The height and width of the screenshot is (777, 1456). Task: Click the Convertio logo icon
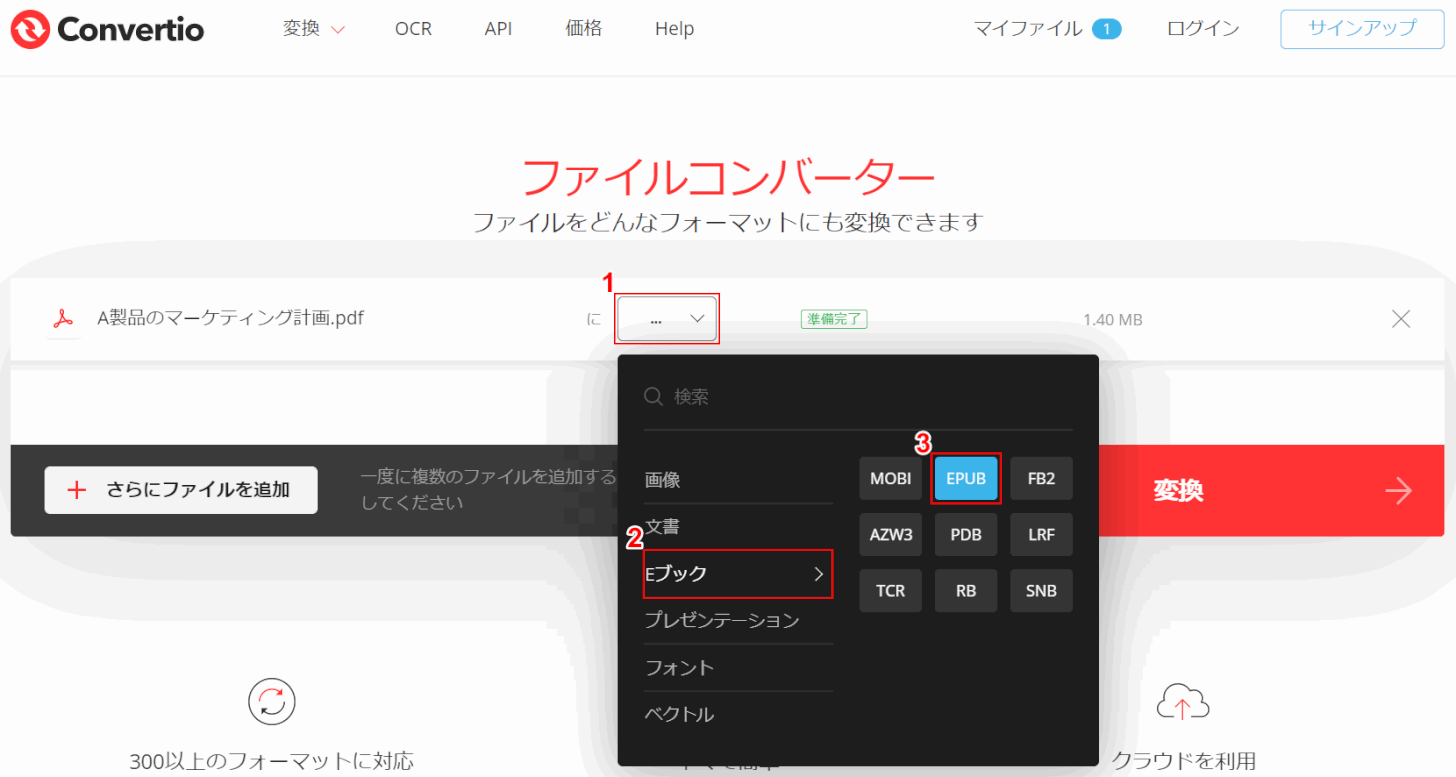30,29
